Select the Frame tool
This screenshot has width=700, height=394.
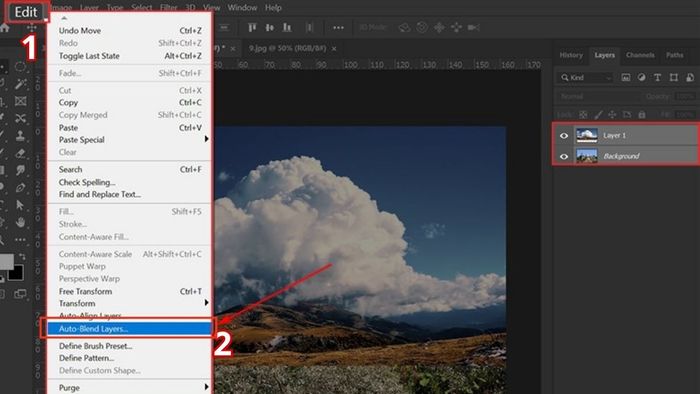click(x=21, y=101)
